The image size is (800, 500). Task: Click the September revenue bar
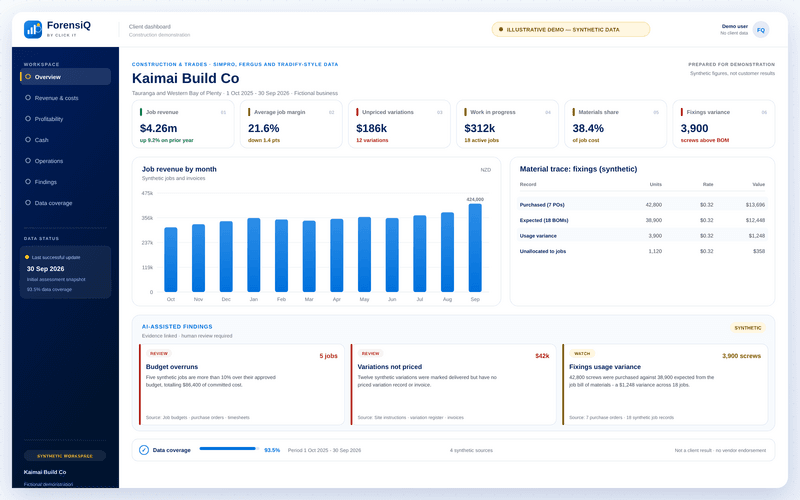(x=475, y=248)
